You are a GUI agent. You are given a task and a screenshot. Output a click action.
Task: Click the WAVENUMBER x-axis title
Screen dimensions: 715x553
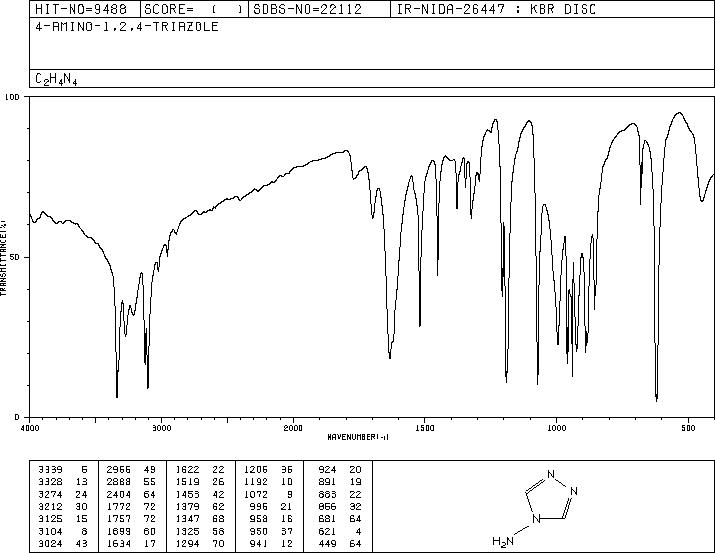358,437
